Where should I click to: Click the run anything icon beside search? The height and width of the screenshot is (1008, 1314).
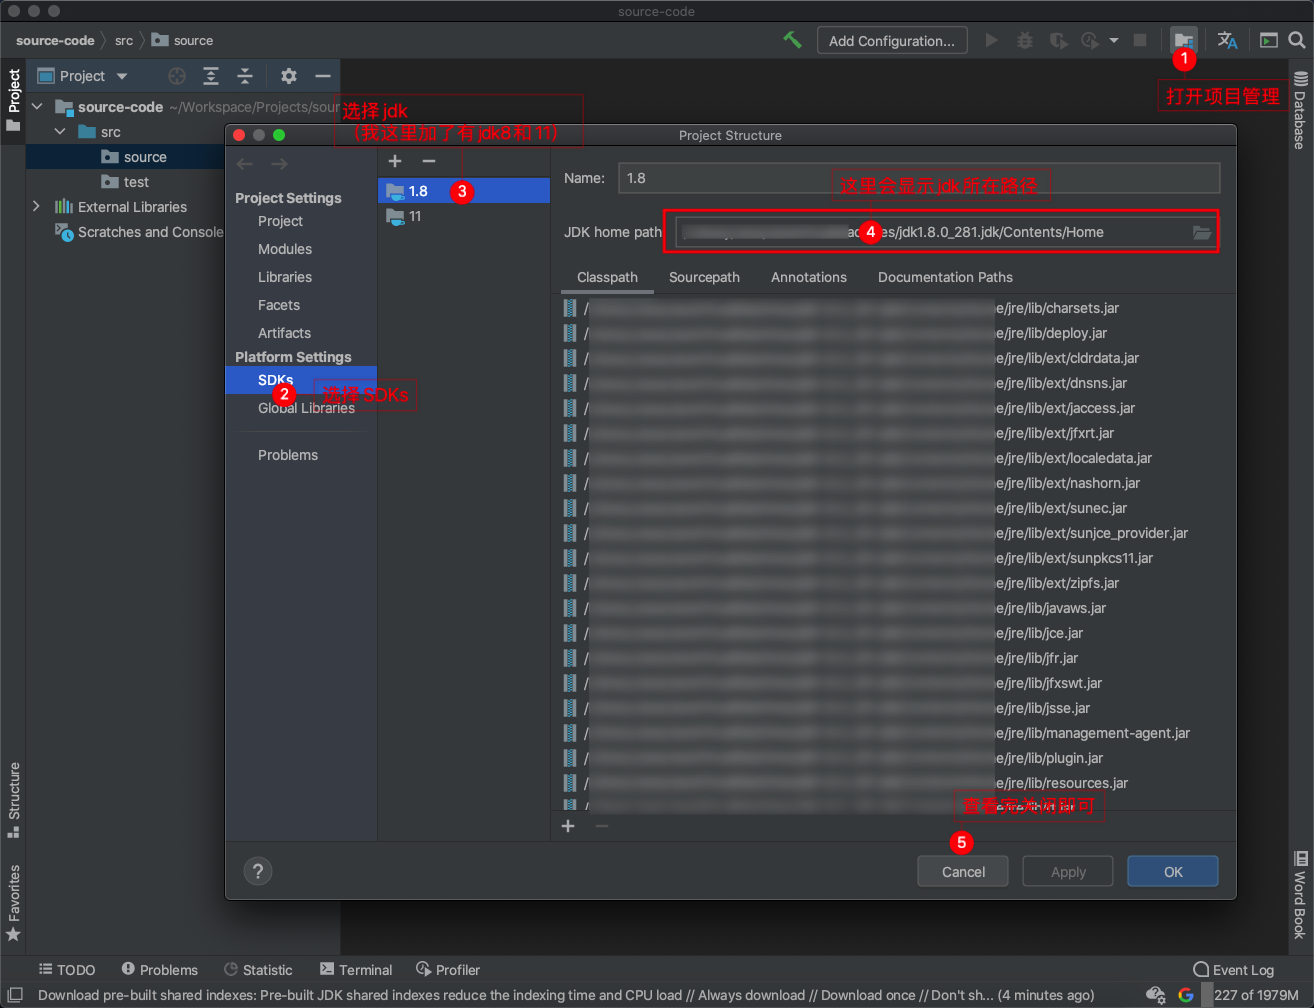[1268, 40]
